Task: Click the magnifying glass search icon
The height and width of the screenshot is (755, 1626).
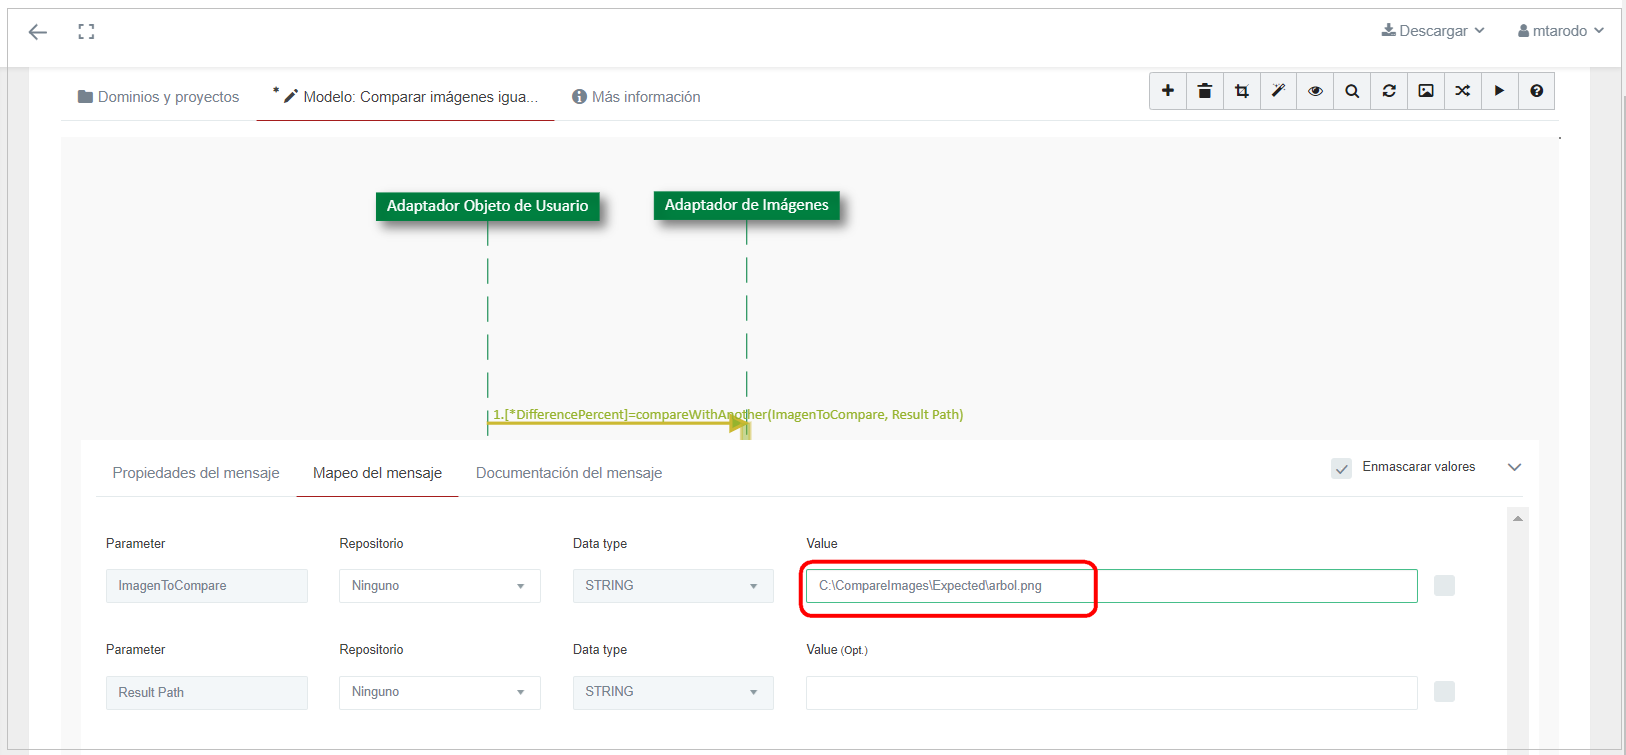Action: [1352, 91]
